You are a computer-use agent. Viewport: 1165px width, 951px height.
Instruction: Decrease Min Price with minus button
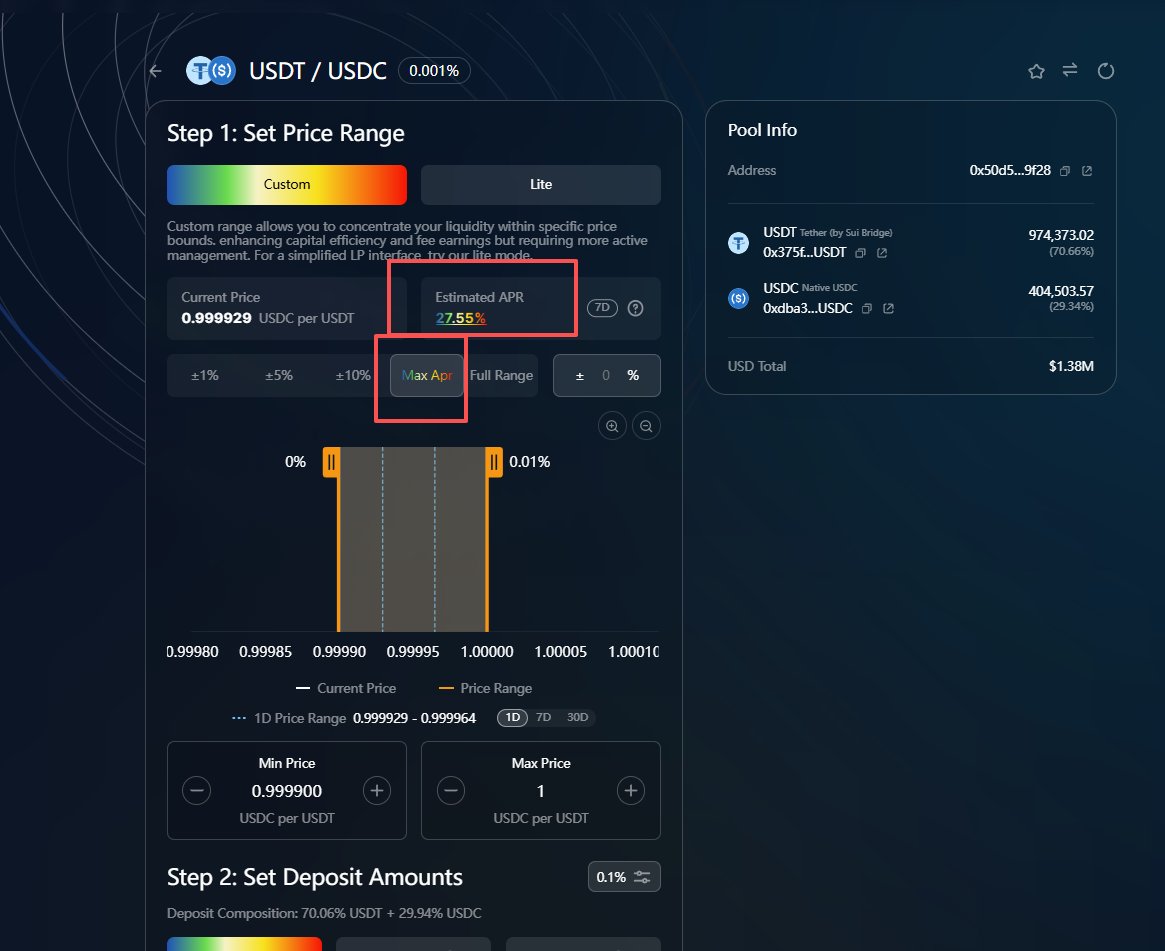point(197,791)
